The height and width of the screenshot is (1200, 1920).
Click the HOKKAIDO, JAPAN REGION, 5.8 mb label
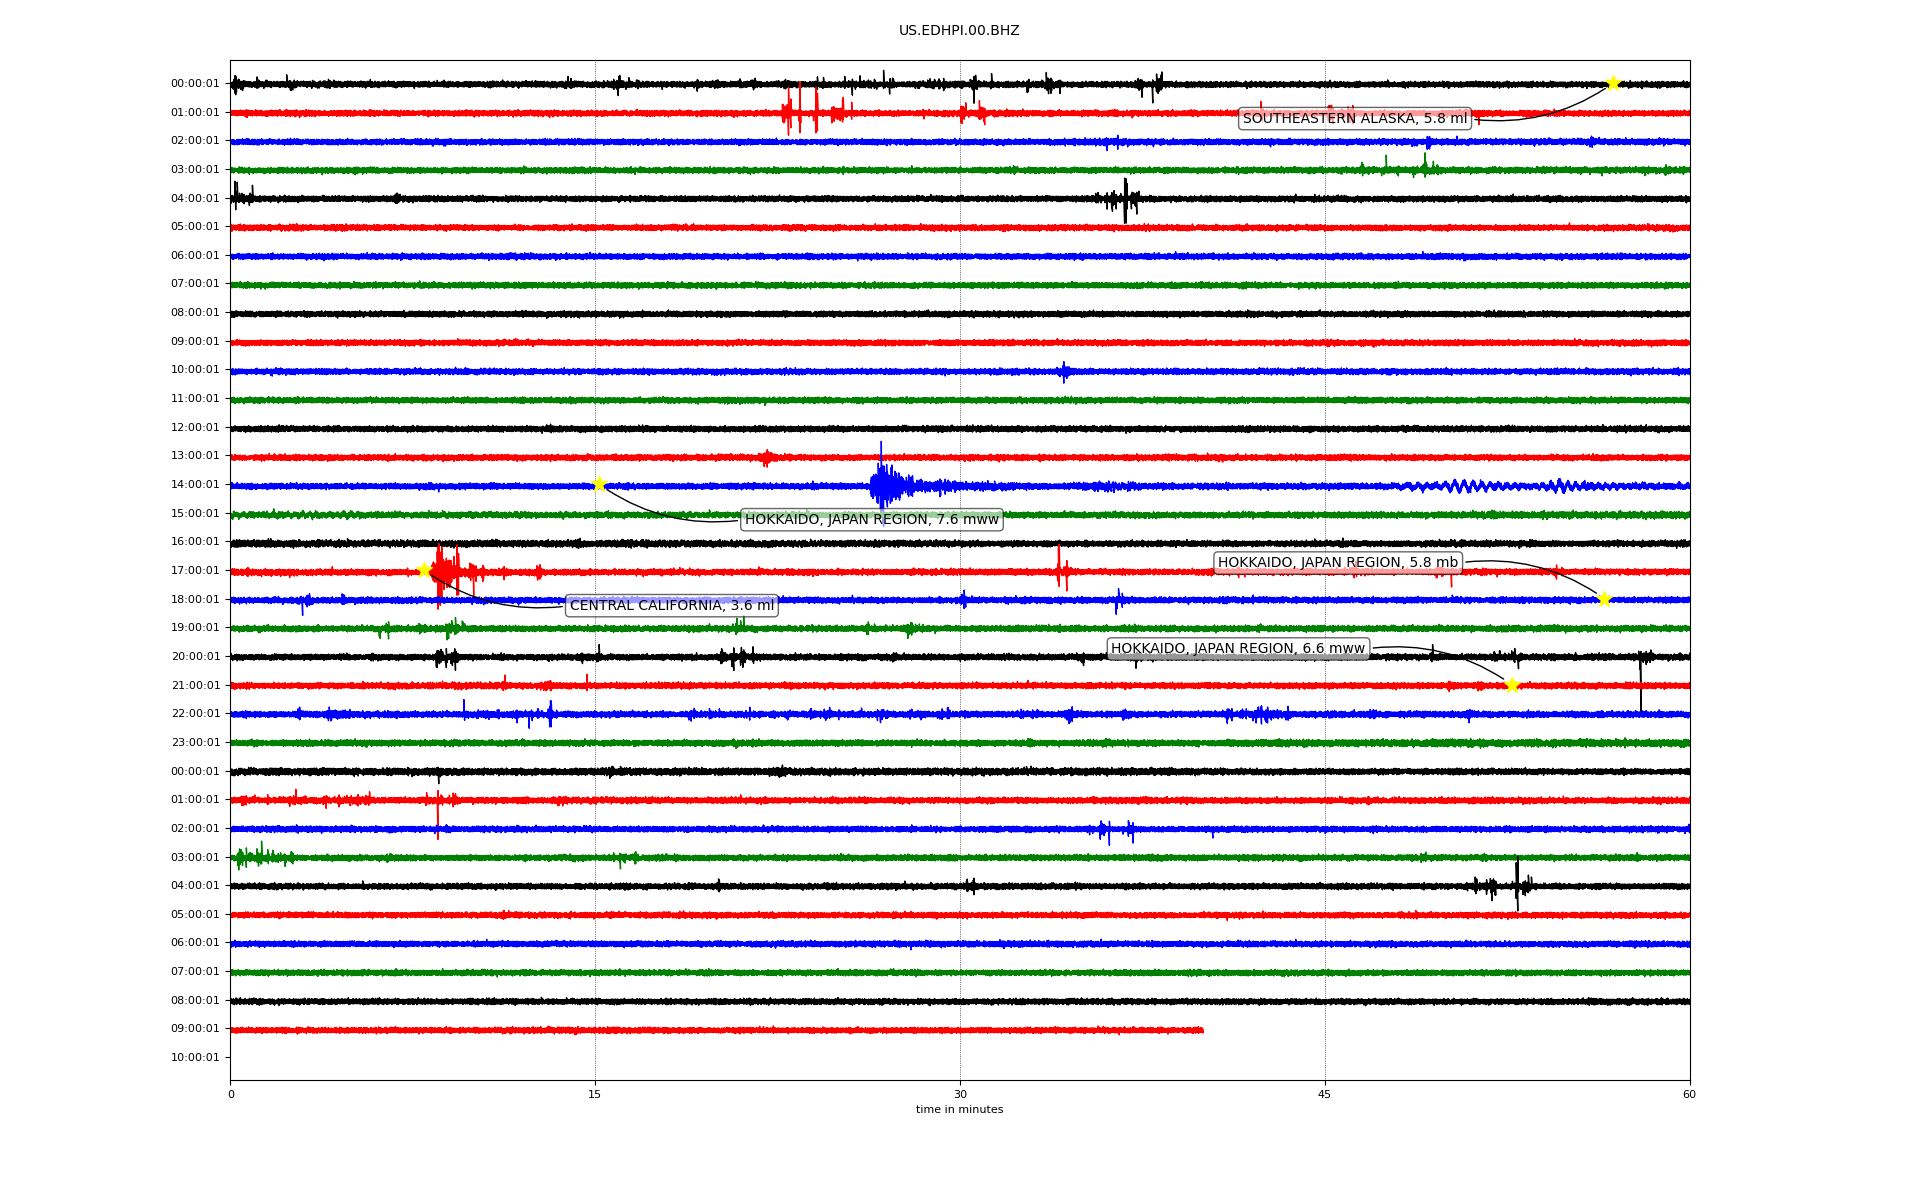pos(1337,562)
